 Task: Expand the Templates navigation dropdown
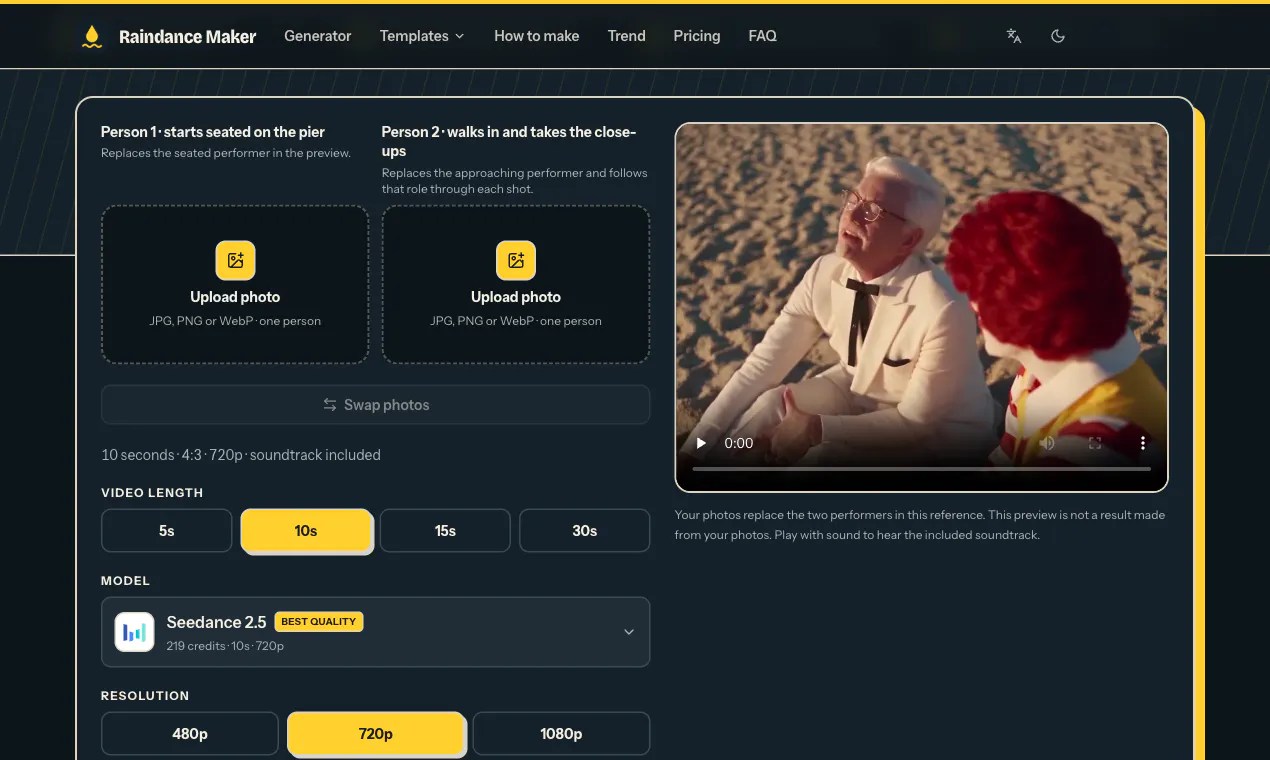point(422,36)
